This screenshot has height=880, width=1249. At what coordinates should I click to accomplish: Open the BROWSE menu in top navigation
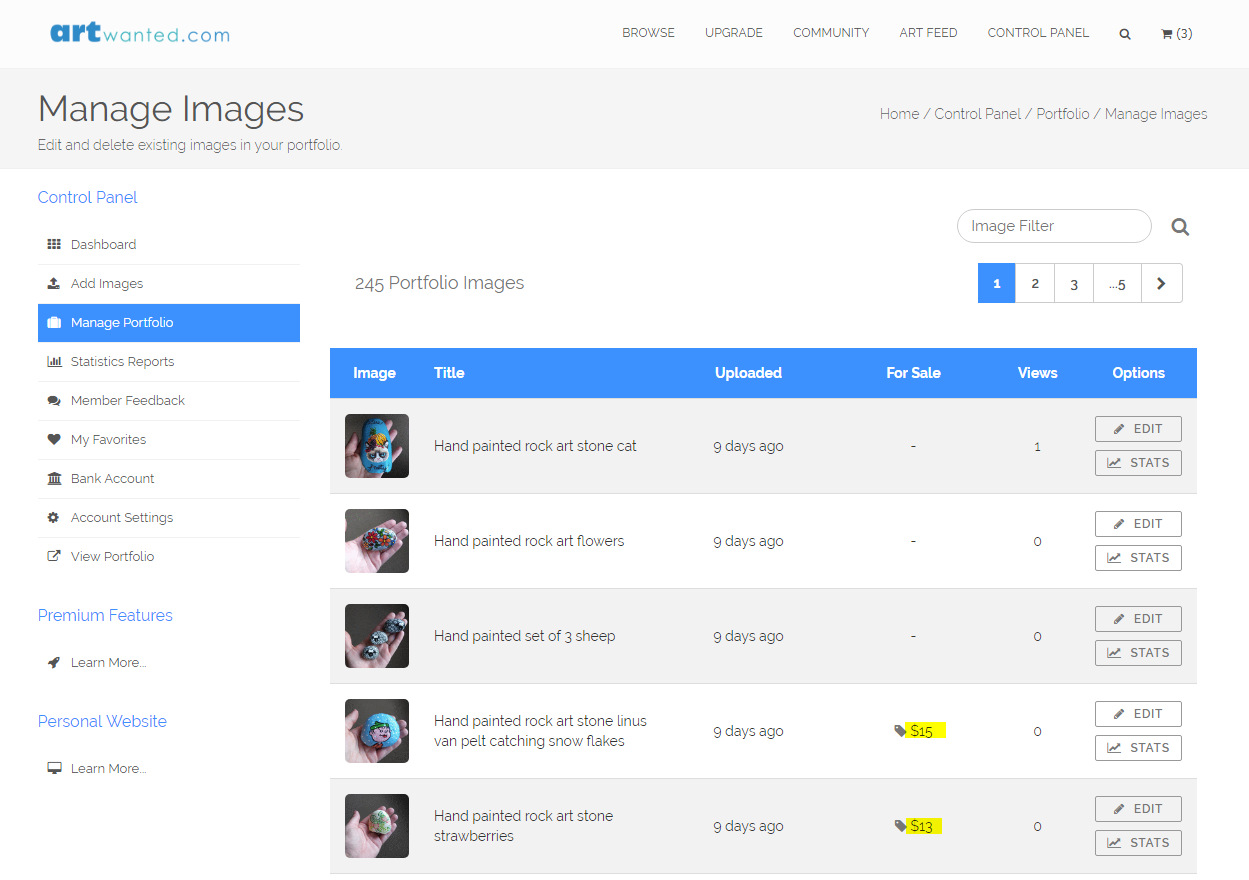pos(648,33)
